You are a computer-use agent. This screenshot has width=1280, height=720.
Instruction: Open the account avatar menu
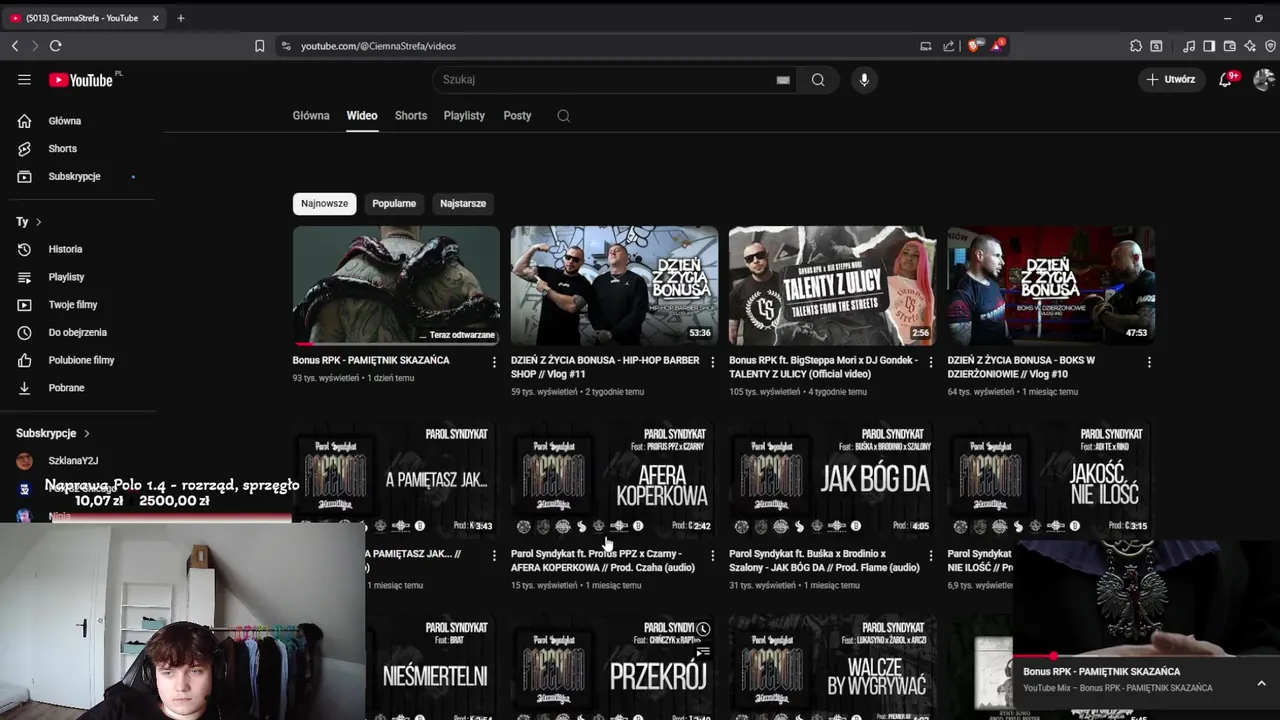point(1263,80)
